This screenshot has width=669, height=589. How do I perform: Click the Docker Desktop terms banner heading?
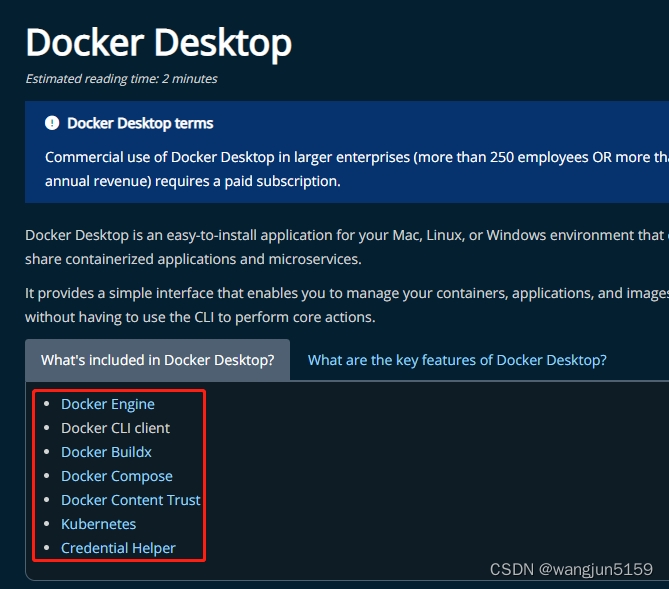click(140, 123)
